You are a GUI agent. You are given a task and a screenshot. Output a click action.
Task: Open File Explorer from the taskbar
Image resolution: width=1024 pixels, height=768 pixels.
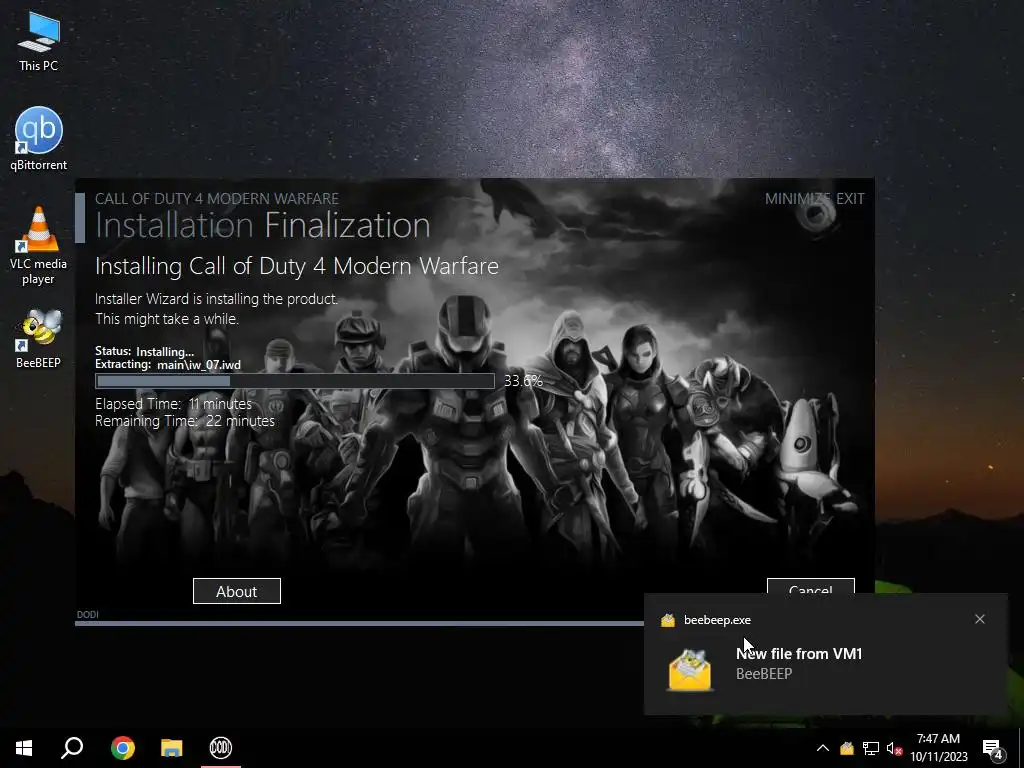pos(172,748)
